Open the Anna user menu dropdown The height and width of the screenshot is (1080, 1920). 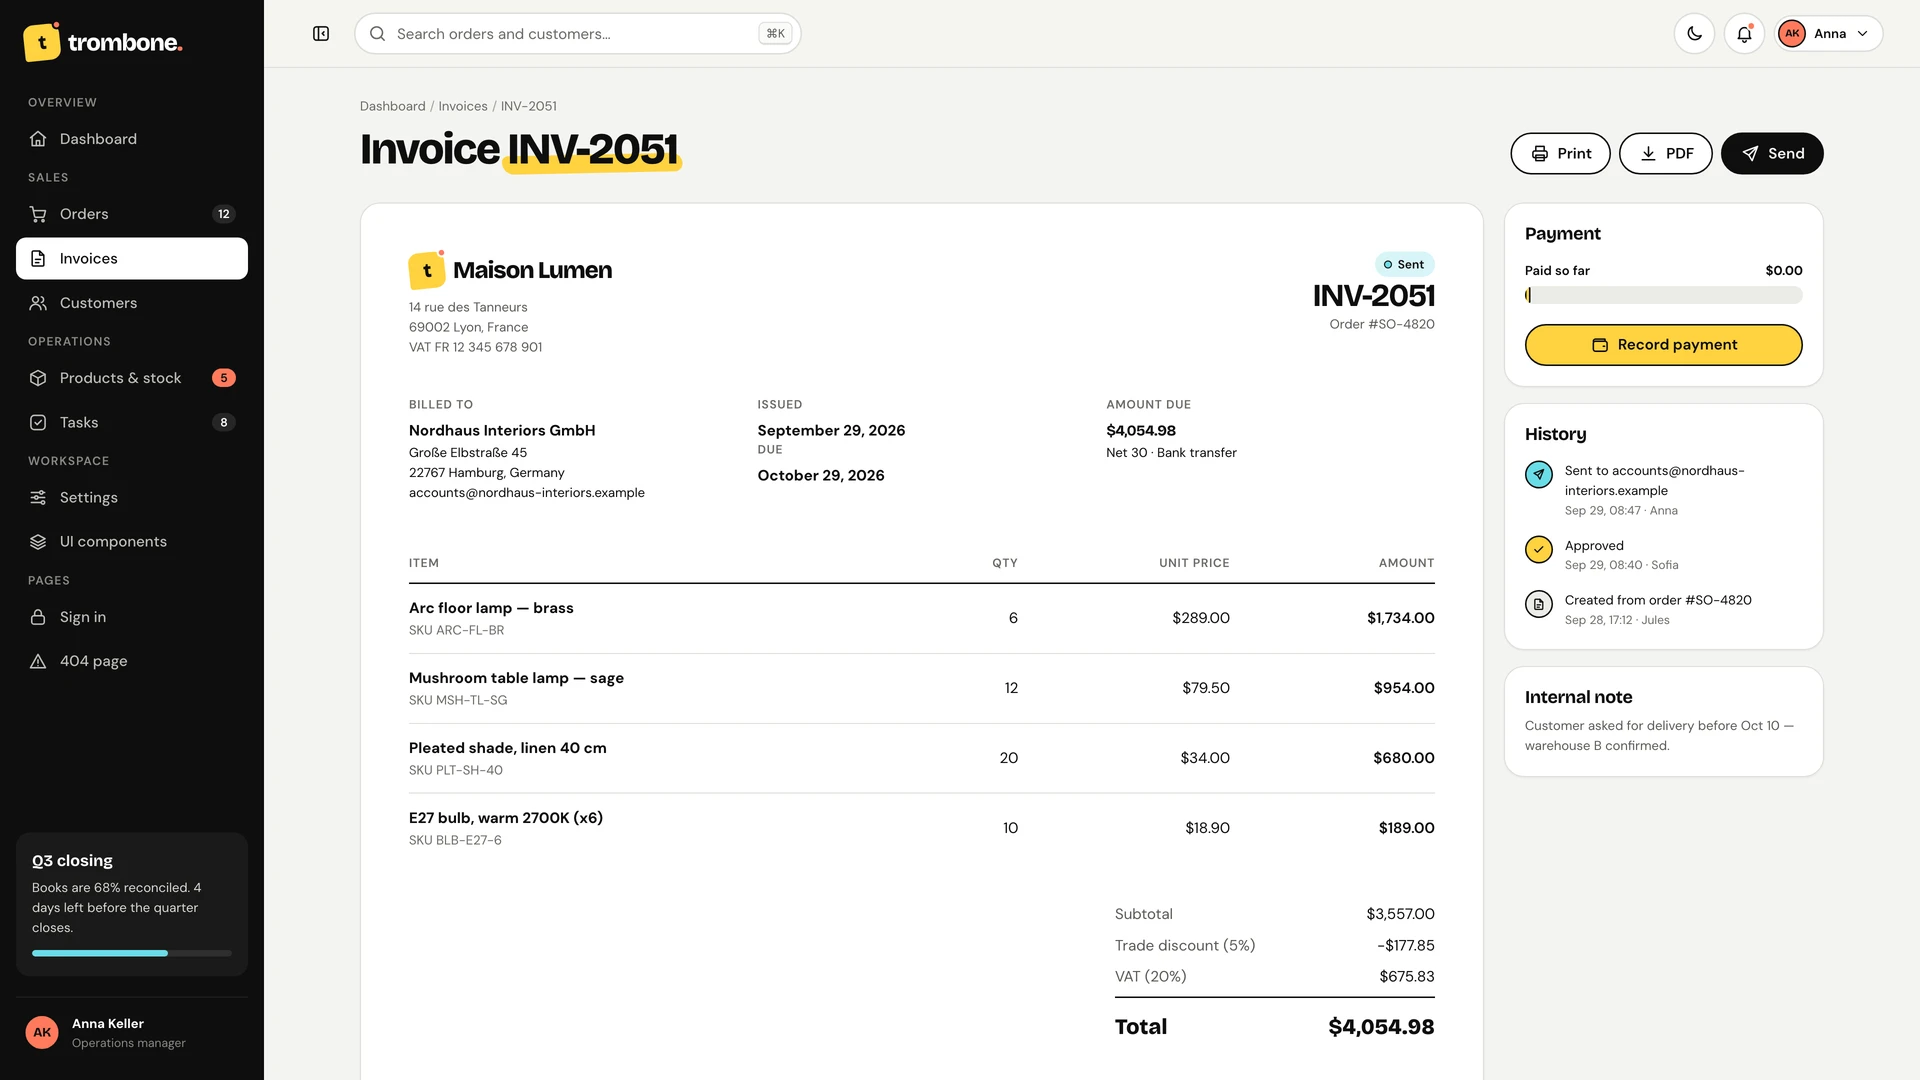1828,34
